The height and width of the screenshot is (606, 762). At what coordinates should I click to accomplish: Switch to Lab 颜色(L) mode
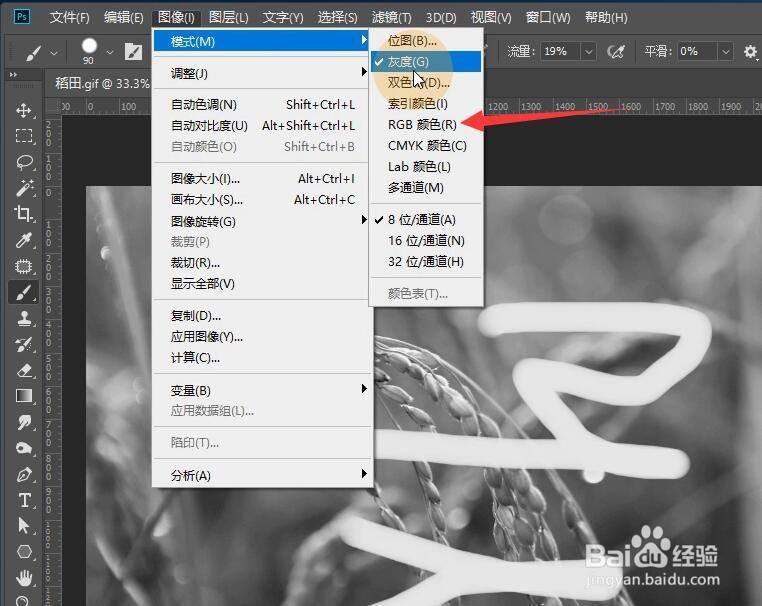[x=426, y=167]
